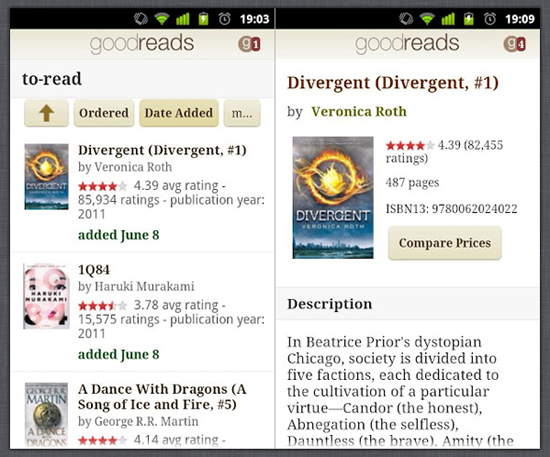
Task: Select the Date Added sort option
Action: (179, 113)
